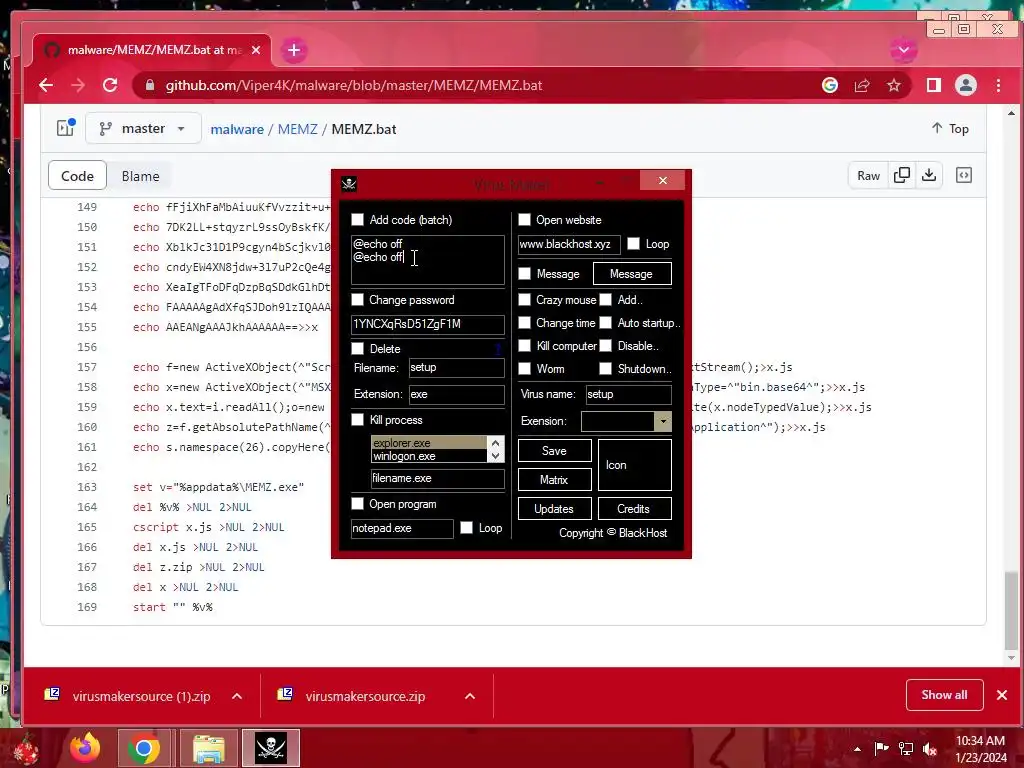Click the Credits button
The width and height of the screenshot is (1024, 768).
pyautogui.click(x=634, y=509)
